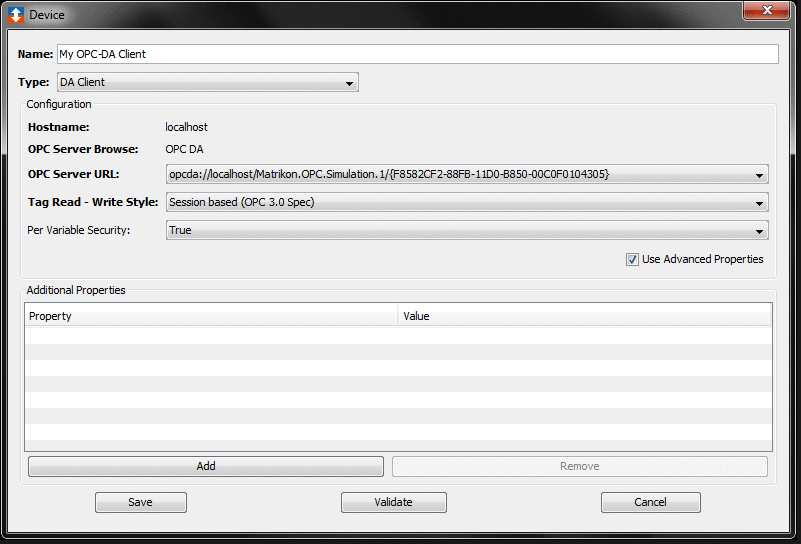Click the Property column header
Image resolution: width=801 pixels, height=544 pixels.
(211, 316)
